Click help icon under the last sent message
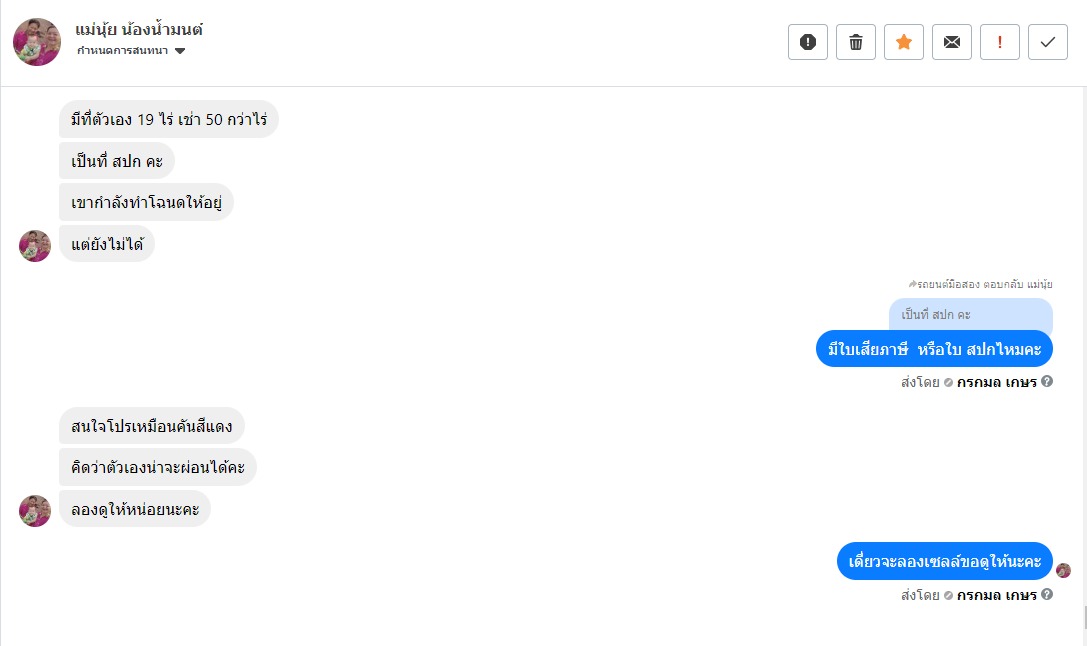Image resolution: width=1087 pixels, height=646 pixels. 1047,595
